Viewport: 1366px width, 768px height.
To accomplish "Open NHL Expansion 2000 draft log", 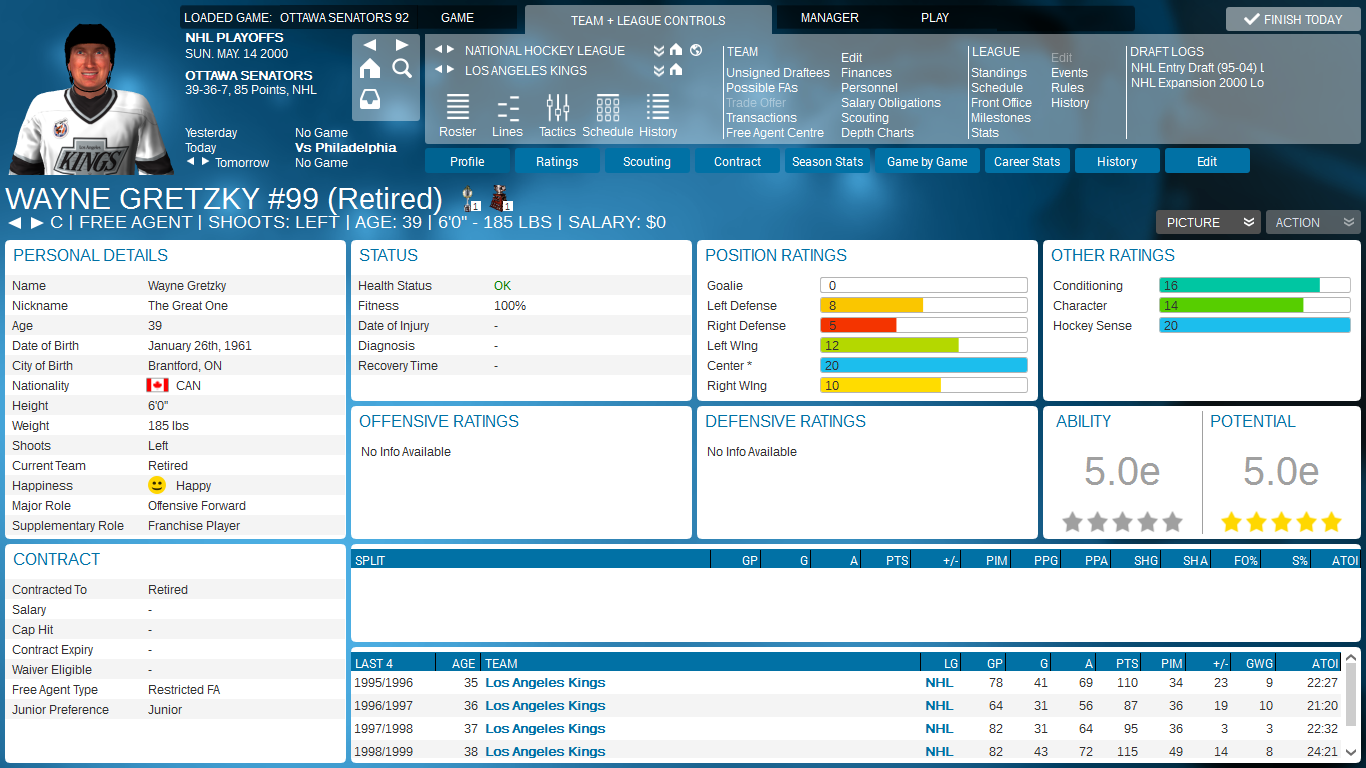I will 1197,83.
